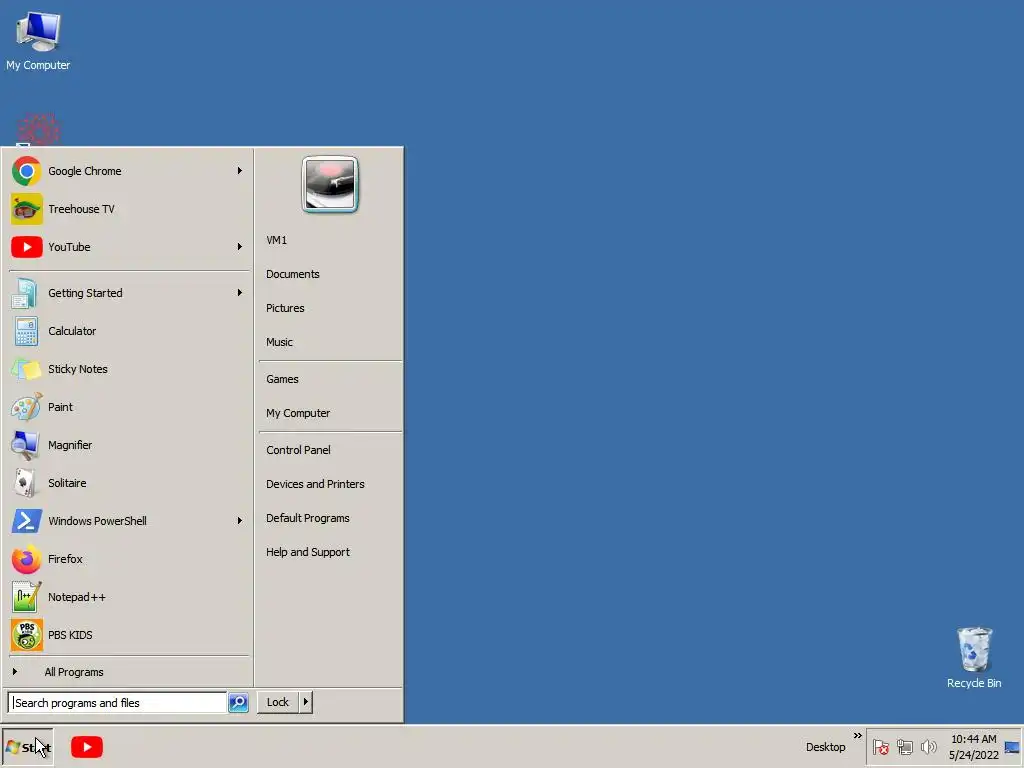Click the user account picture
The width and height of the screenshot is (1024, 768).
click(330, 184)
